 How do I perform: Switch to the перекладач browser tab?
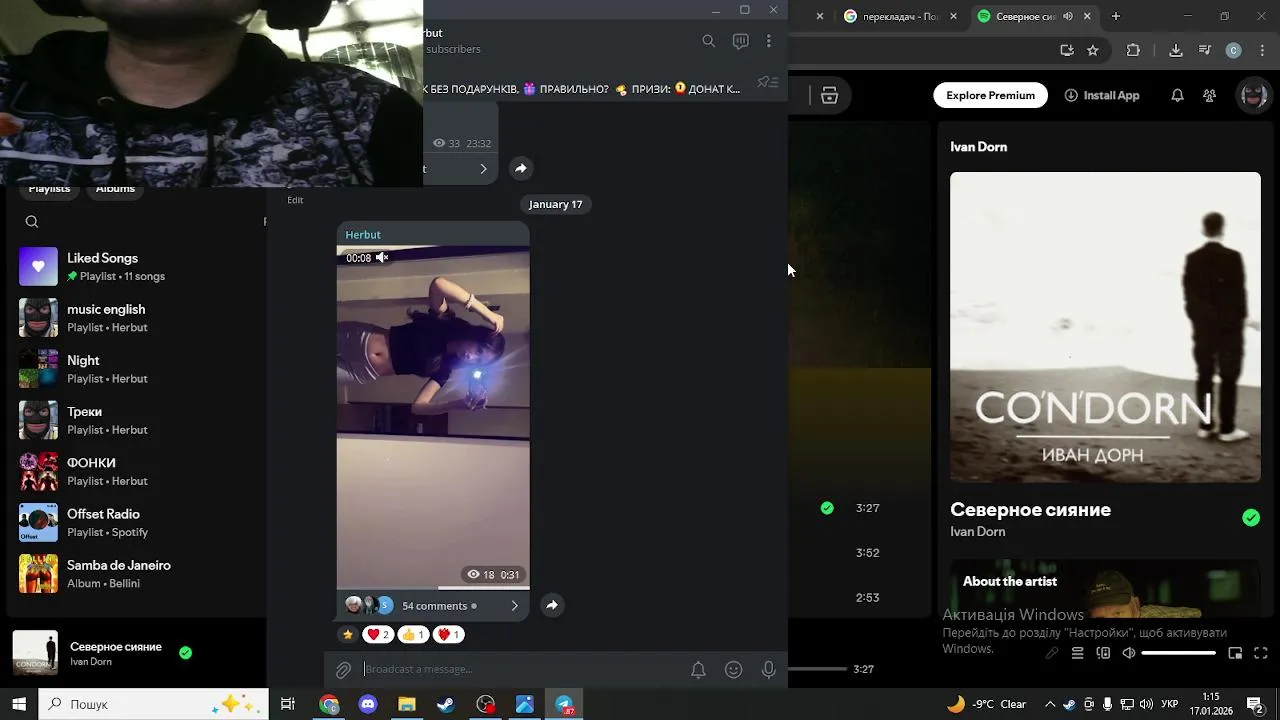click(x=898, y=16)
